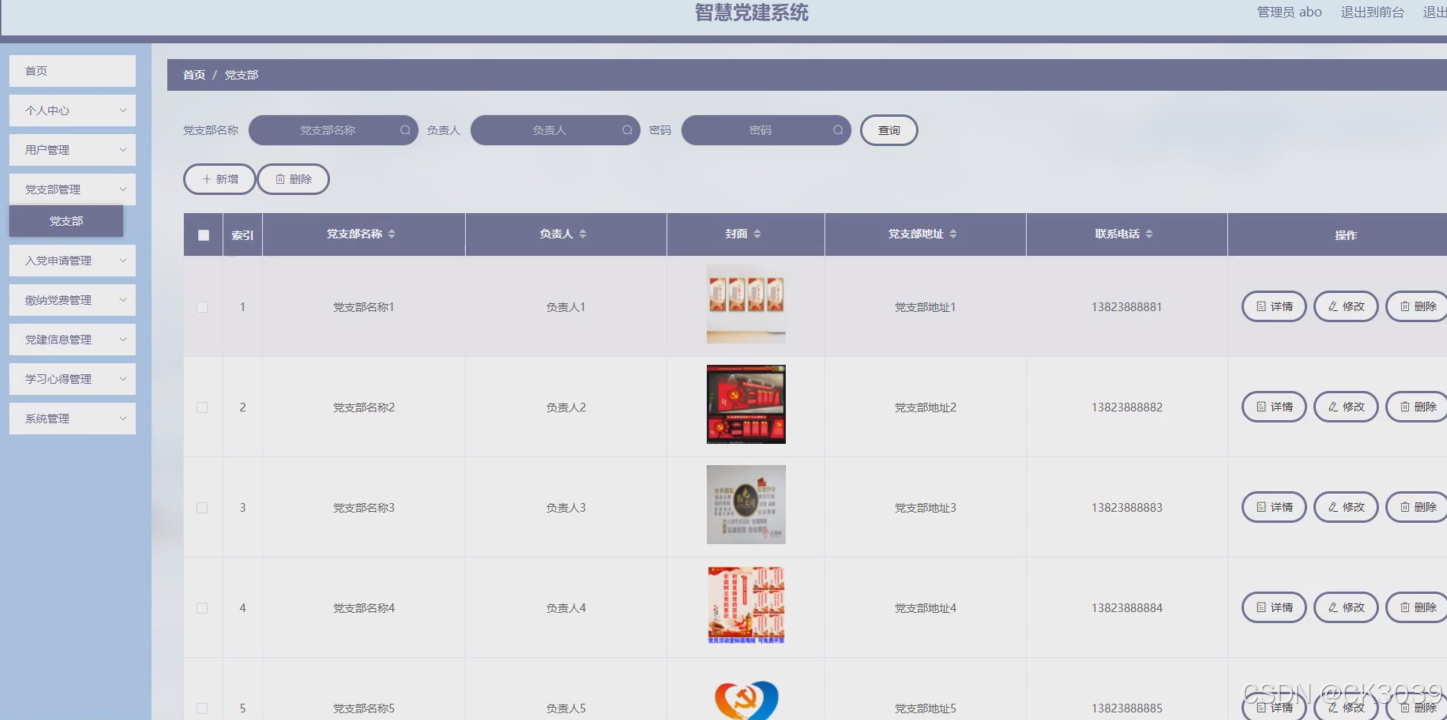Click the 删除 batch delete button
Viewport: 1447px width, 720px height.
click(293, 179)
